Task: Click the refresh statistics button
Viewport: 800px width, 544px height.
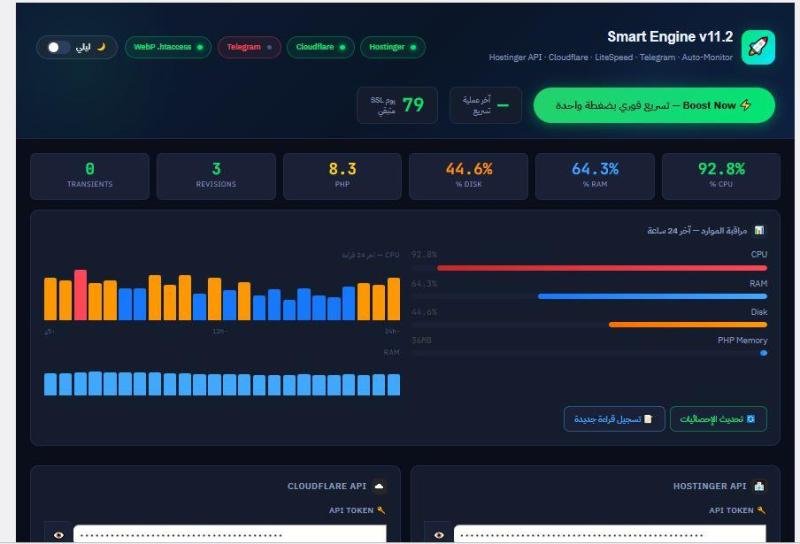Action: [718, 419]
